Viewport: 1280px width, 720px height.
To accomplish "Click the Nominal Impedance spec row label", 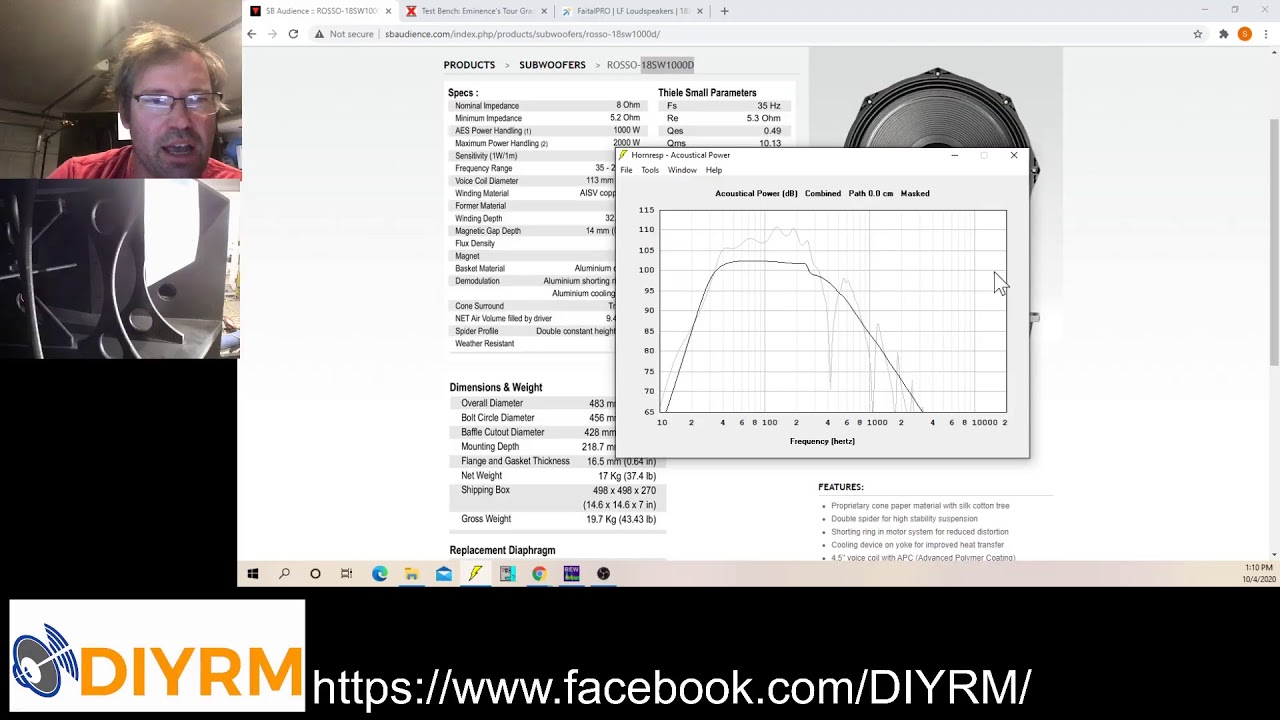I will (487, 106).
